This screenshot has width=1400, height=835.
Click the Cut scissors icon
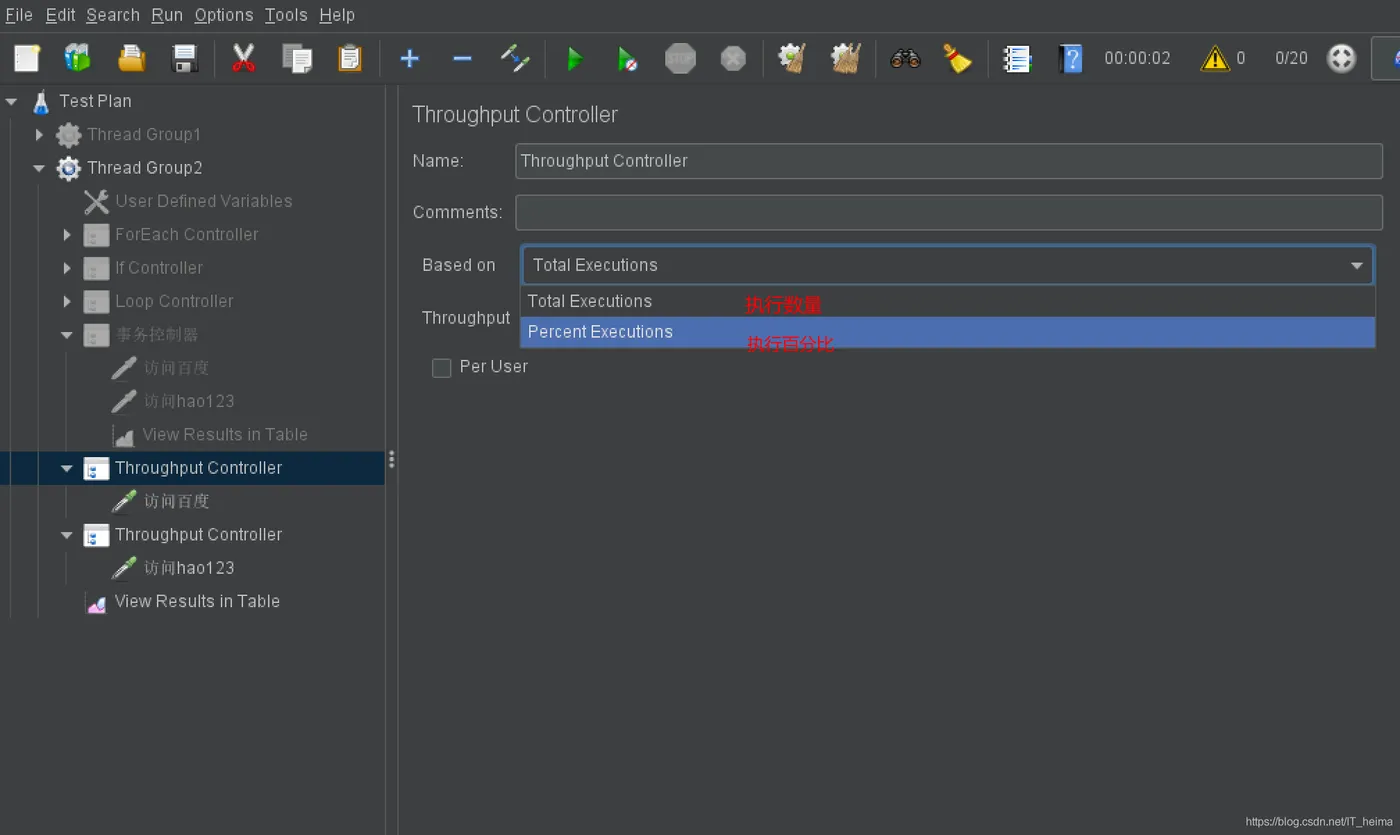click(x=243, y=59)
